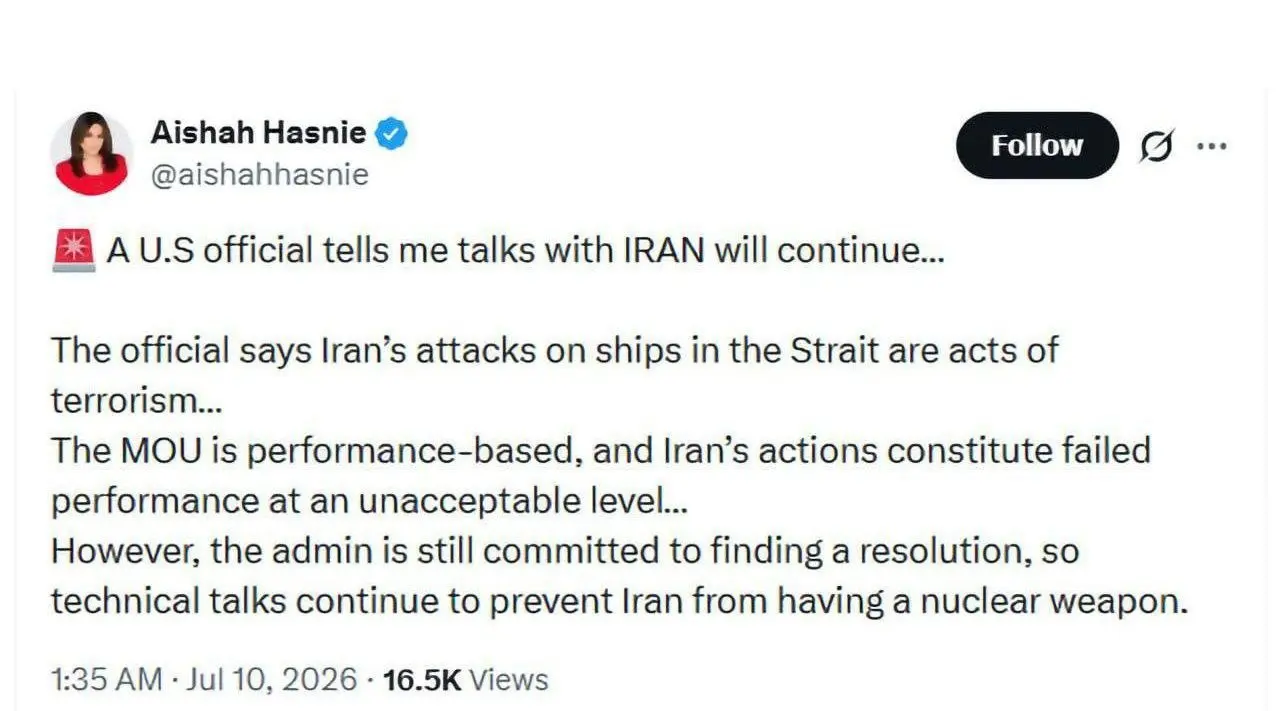Open the three-dot more options menu
The image size is (1280, 711).
[1211, 146]
